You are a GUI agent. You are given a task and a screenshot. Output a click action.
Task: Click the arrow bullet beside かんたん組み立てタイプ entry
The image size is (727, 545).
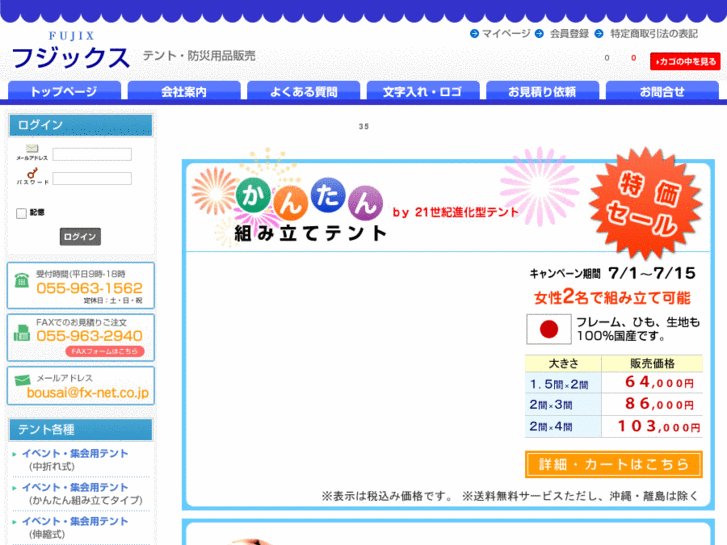[x=15, y=488]
